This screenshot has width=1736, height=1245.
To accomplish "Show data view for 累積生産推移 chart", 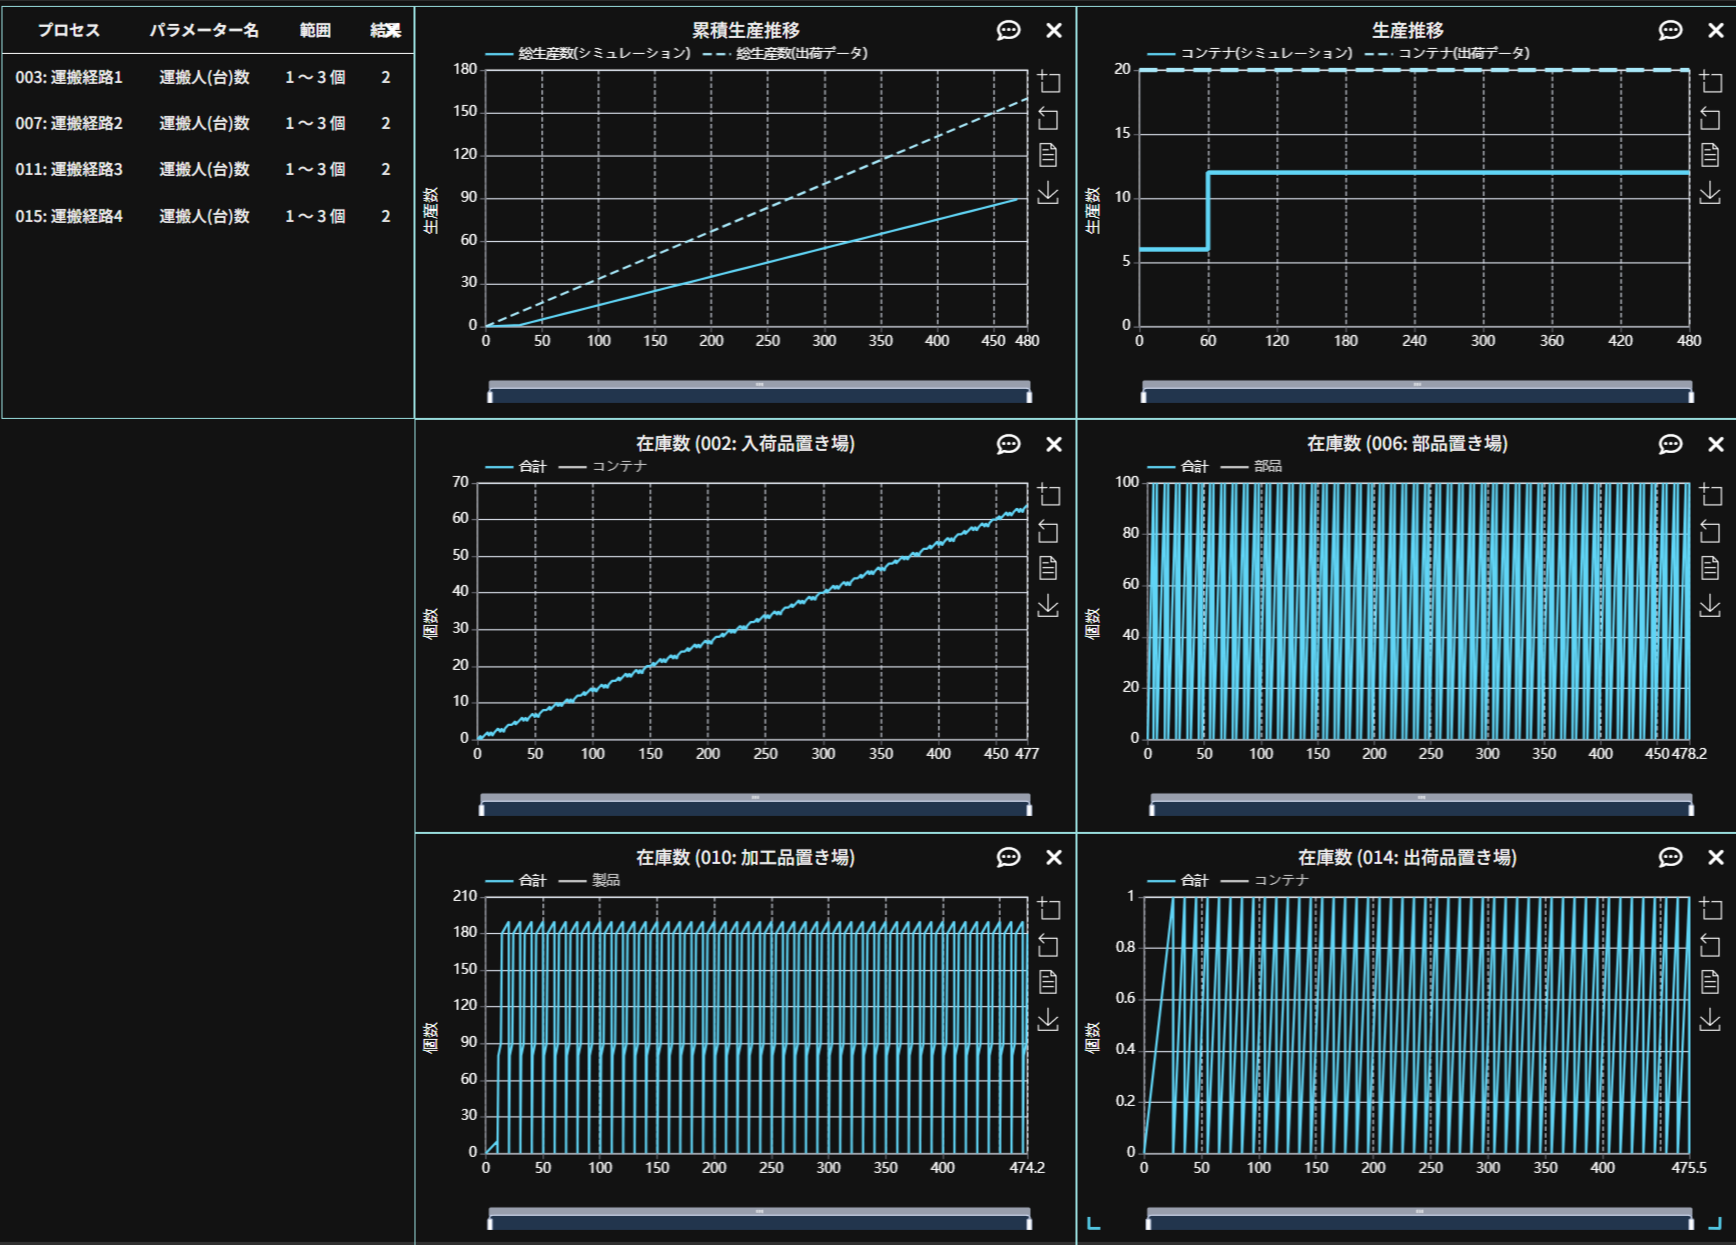I will [1048, 156].
